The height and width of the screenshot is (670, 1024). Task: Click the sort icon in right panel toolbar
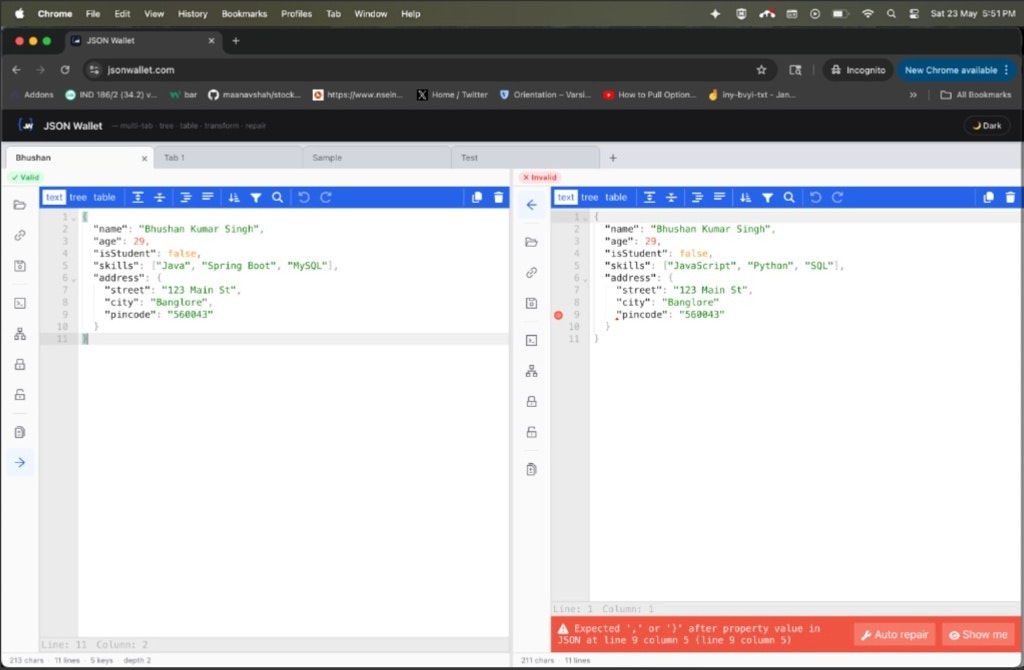(x=745, y=197)
